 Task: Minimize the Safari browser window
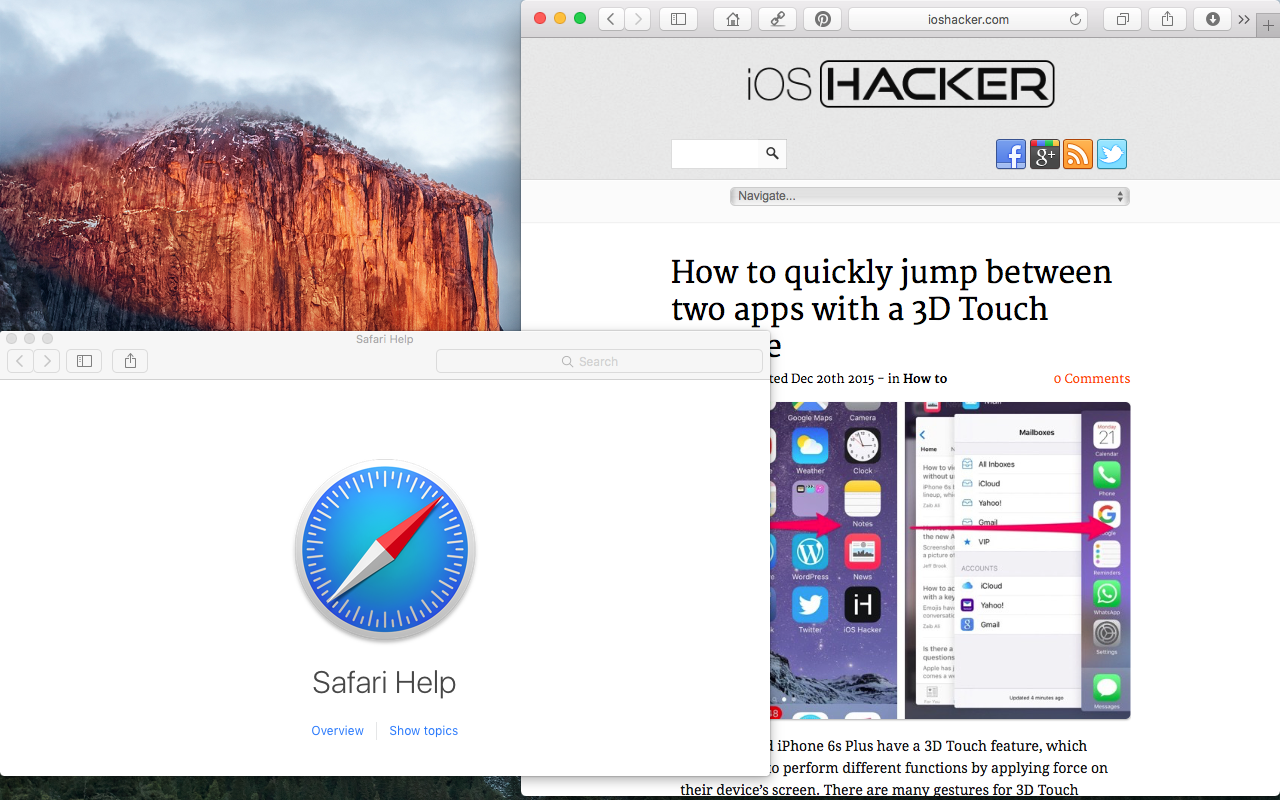point(560,18)
